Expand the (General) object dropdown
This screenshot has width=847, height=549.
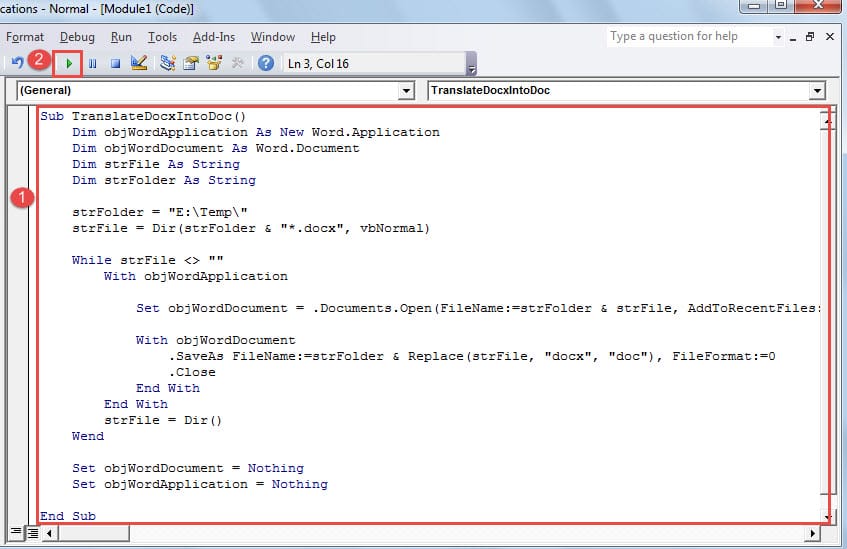tap(406, 91)
